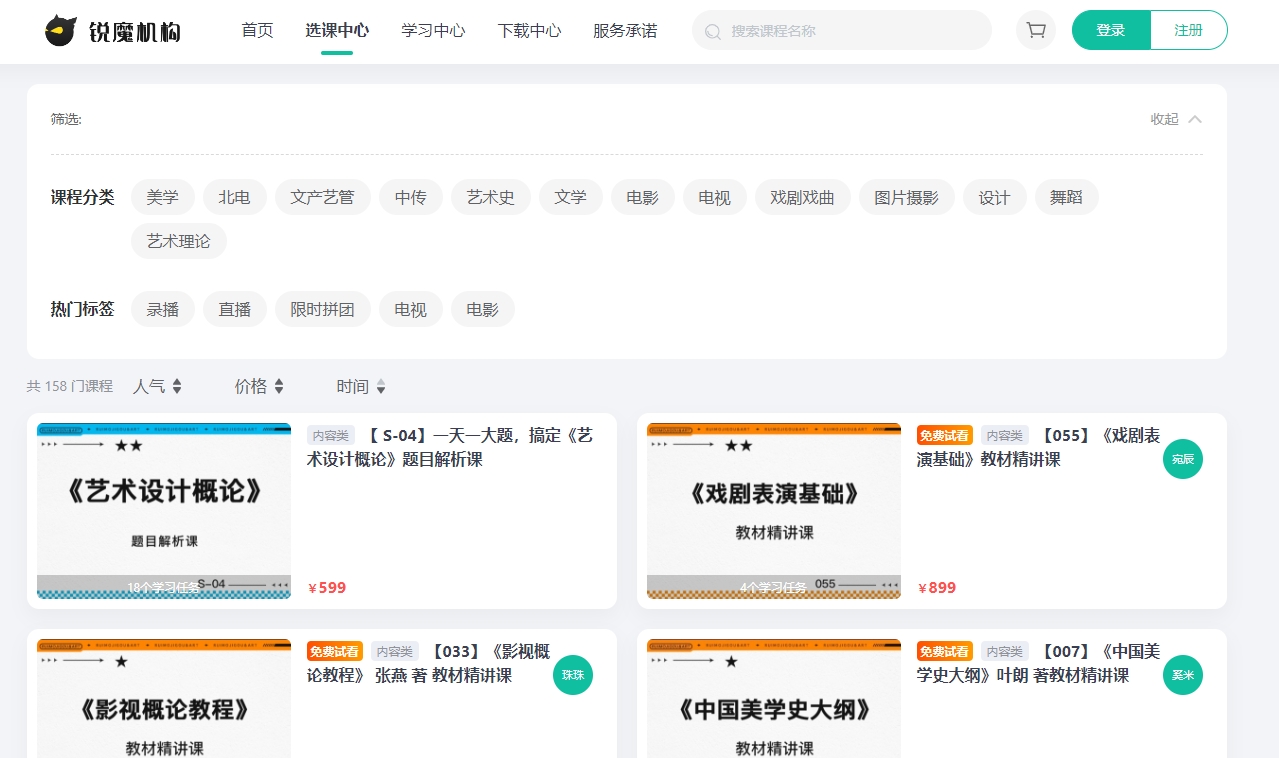Open 《中国美学史大纲》 course thumbnail
Screen dimensions: 1279x758
[x=774, y=698]
